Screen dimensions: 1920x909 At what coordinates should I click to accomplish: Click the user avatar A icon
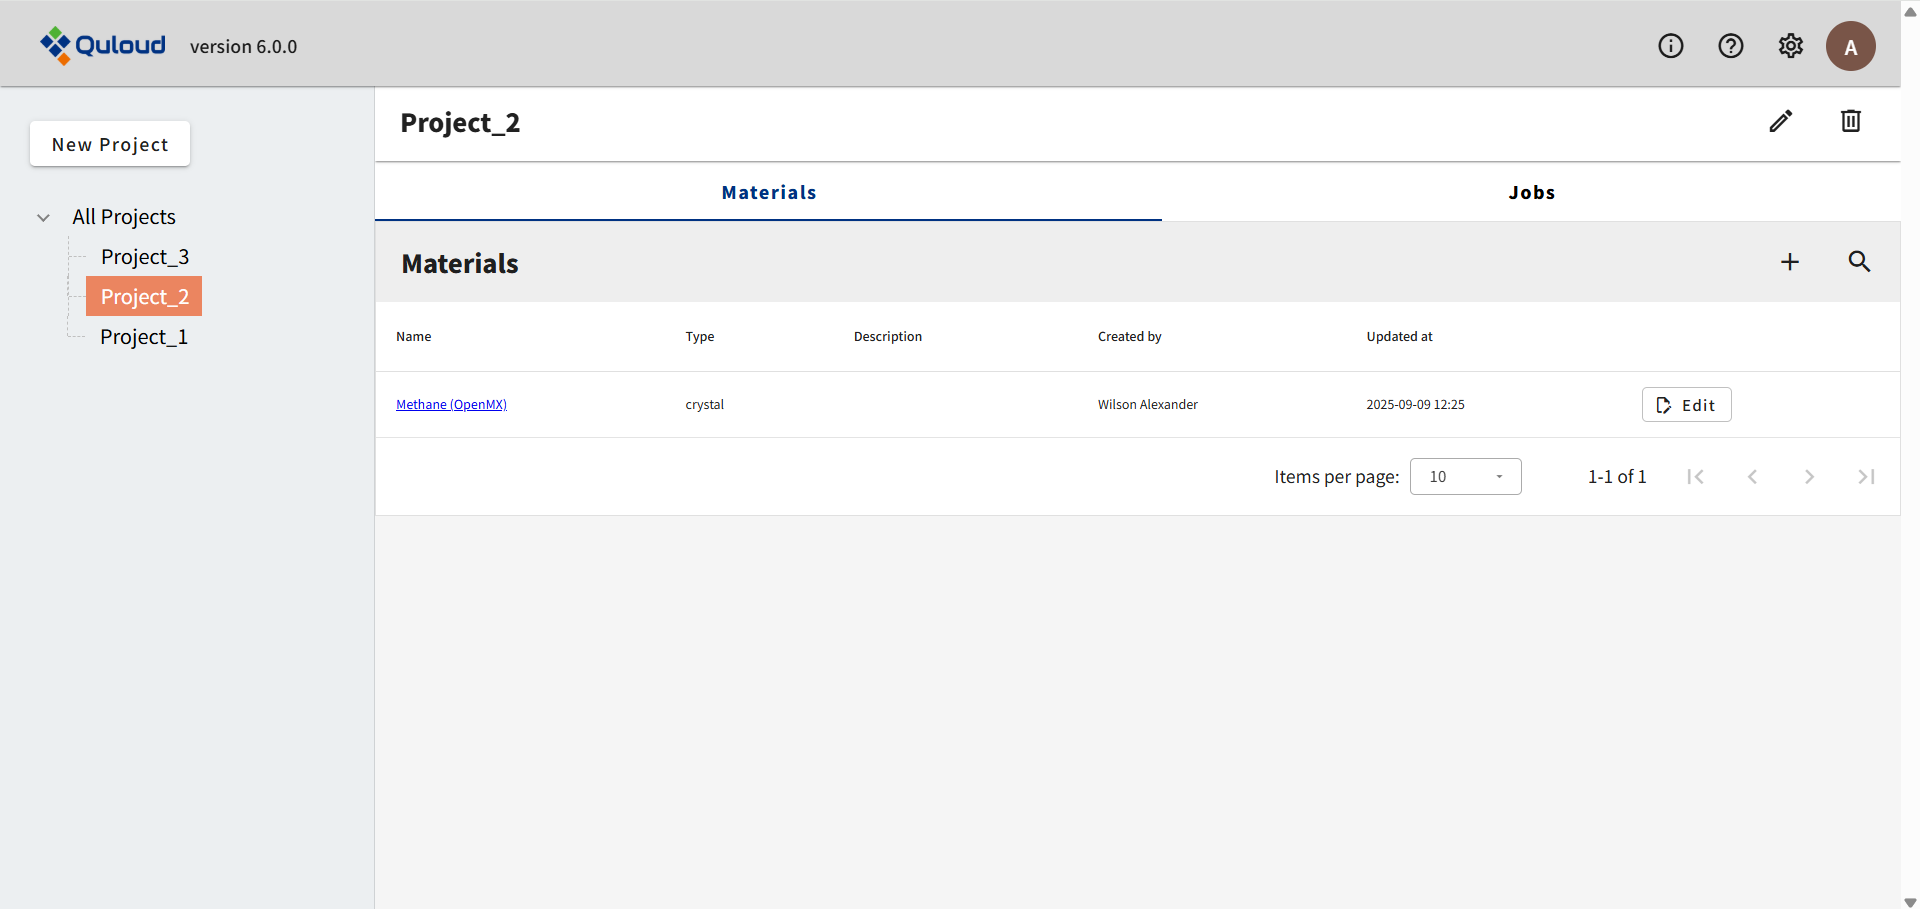(x=1850, y=46)
